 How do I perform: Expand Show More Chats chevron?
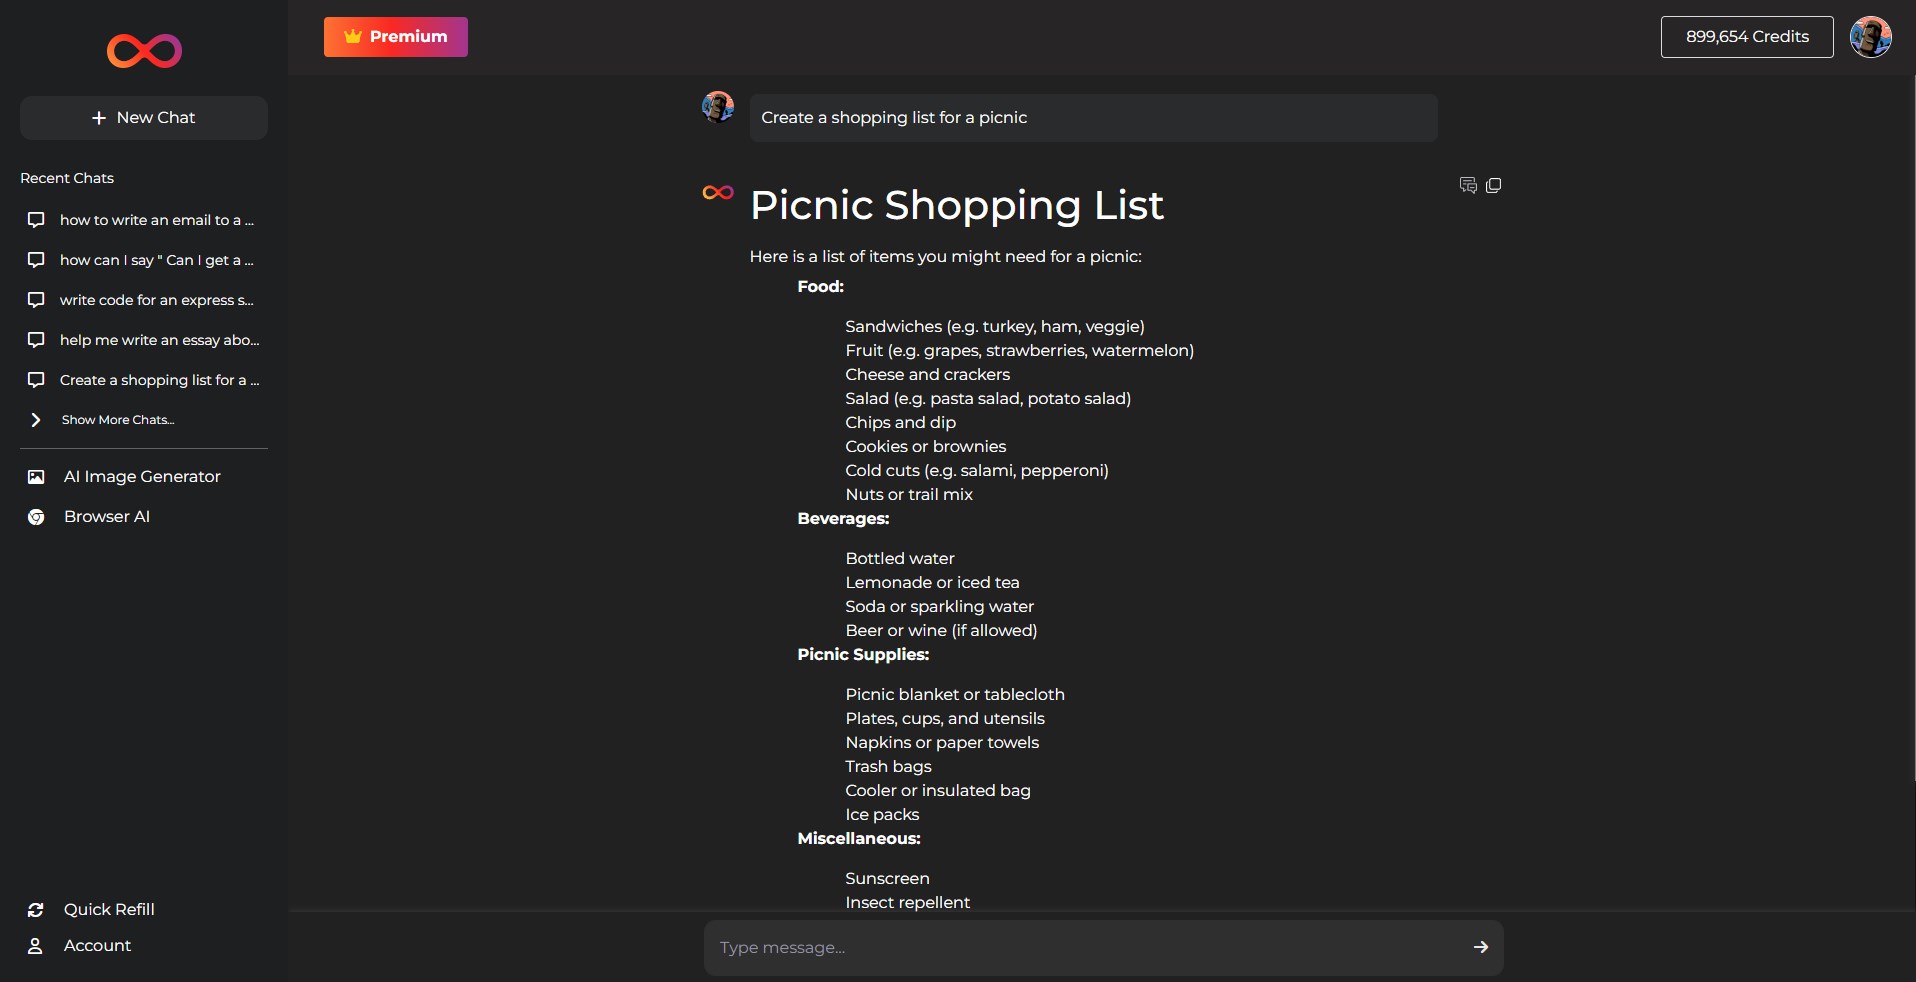click(x=36, y=420)
